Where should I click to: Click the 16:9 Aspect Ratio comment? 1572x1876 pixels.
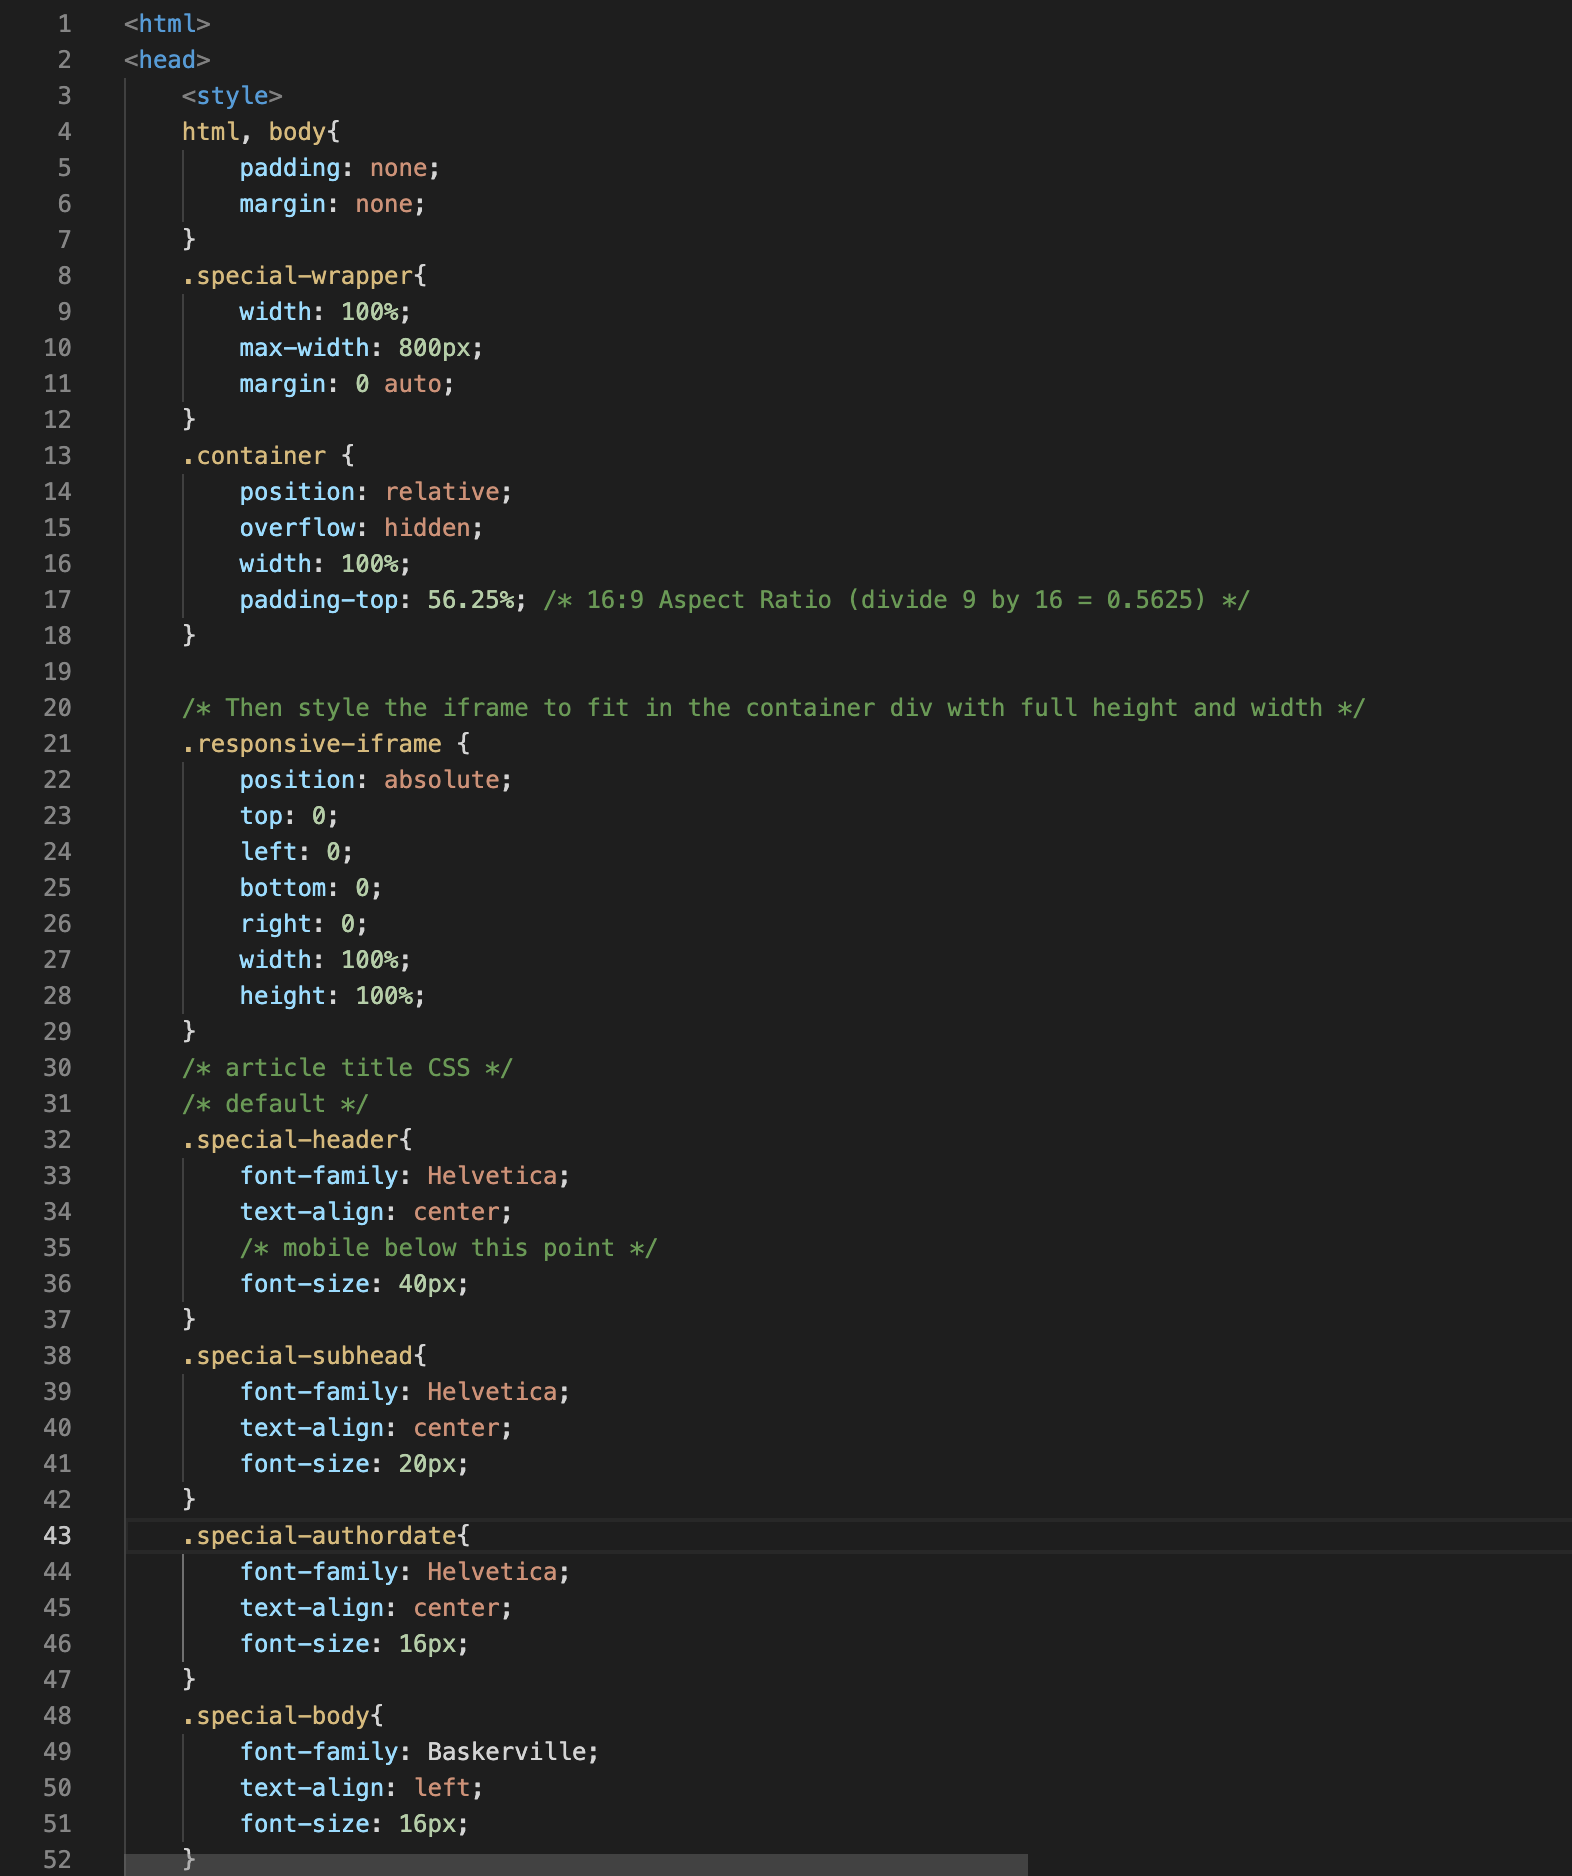pos(896,599)
